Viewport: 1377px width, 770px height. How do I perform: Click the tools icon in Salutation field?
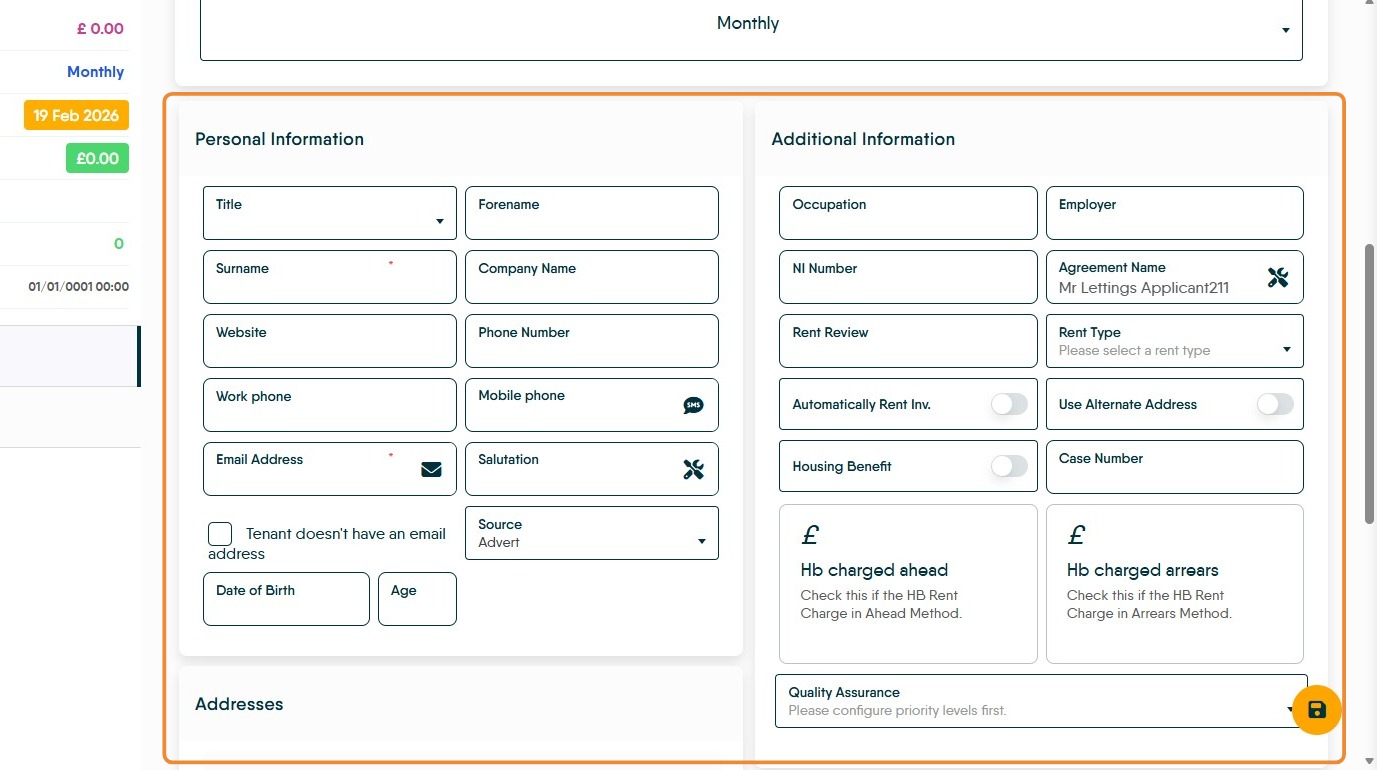coord(693,469)
